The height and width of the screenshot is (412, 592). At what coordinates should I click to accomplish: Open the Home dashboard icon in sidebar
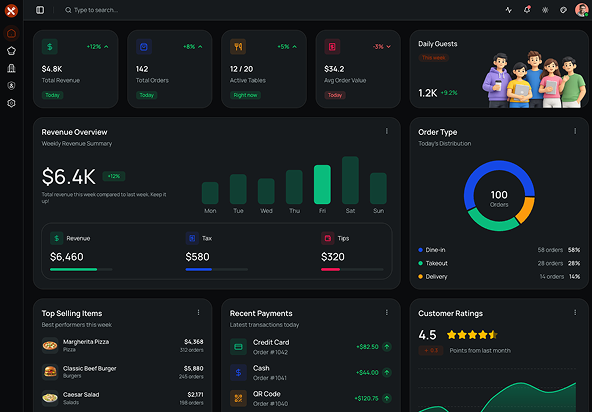11,33
